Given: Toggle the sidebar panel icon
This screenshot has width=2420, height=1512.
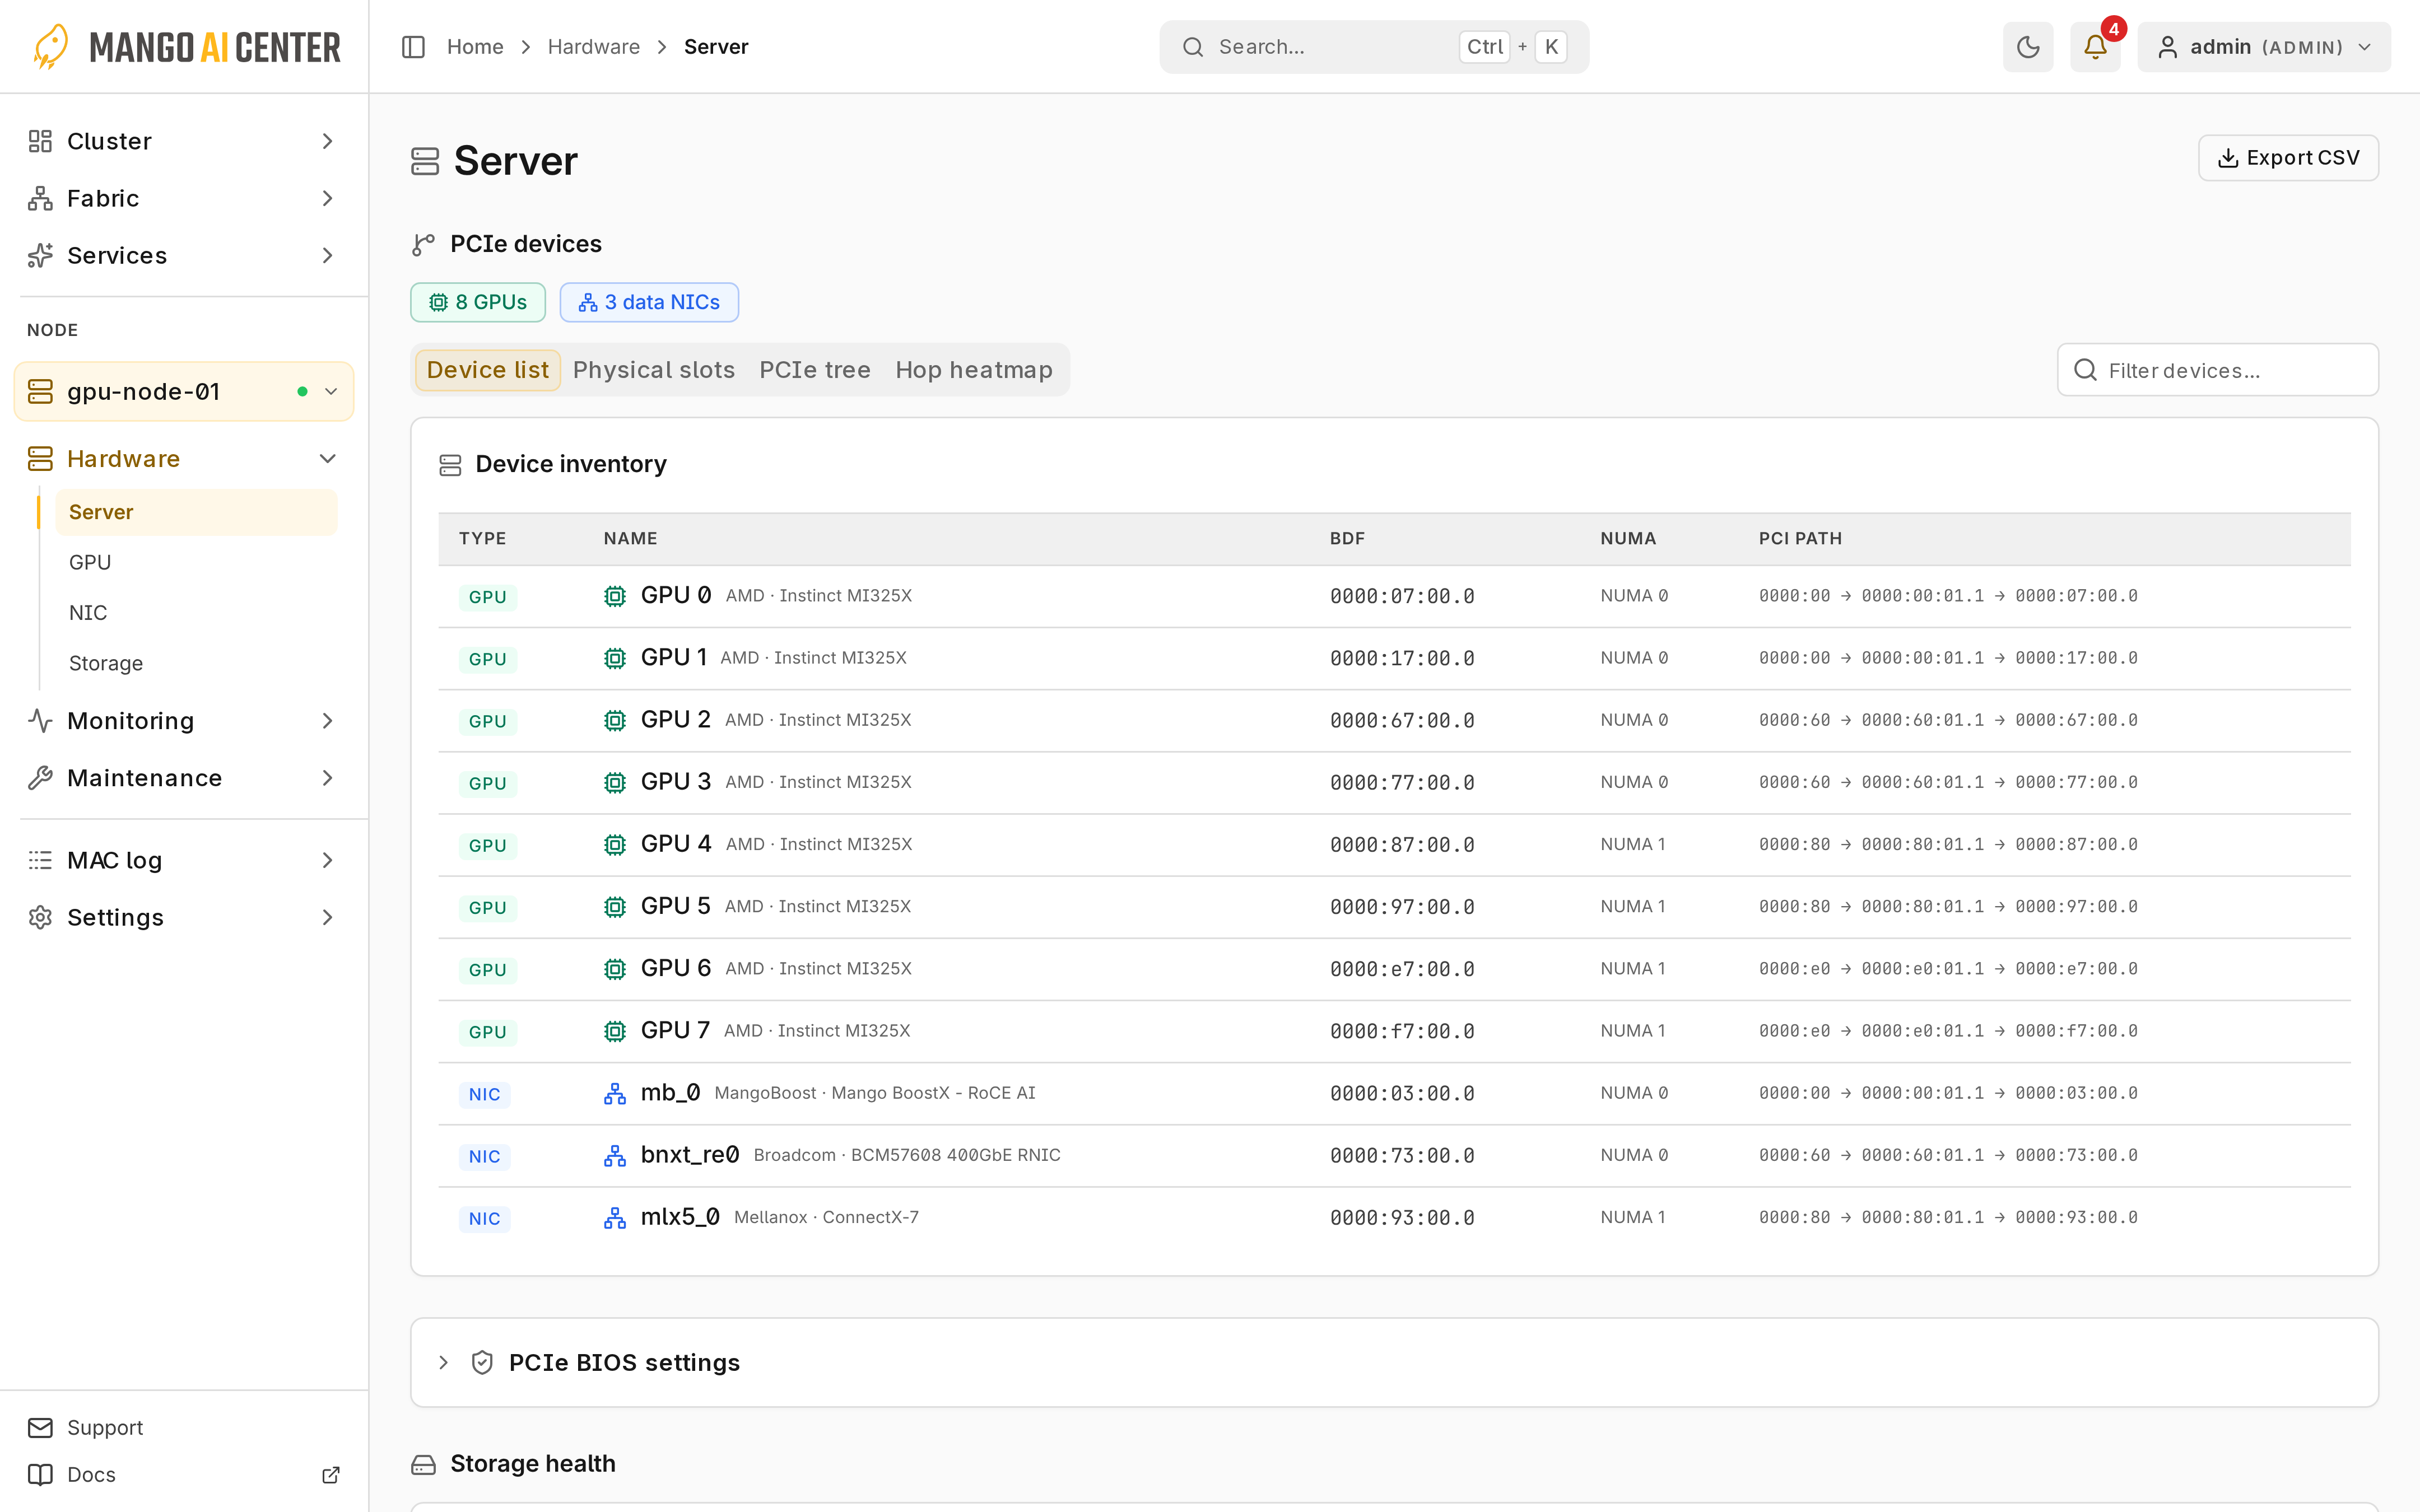Looking at the screenshot, I should click(413, 47).
